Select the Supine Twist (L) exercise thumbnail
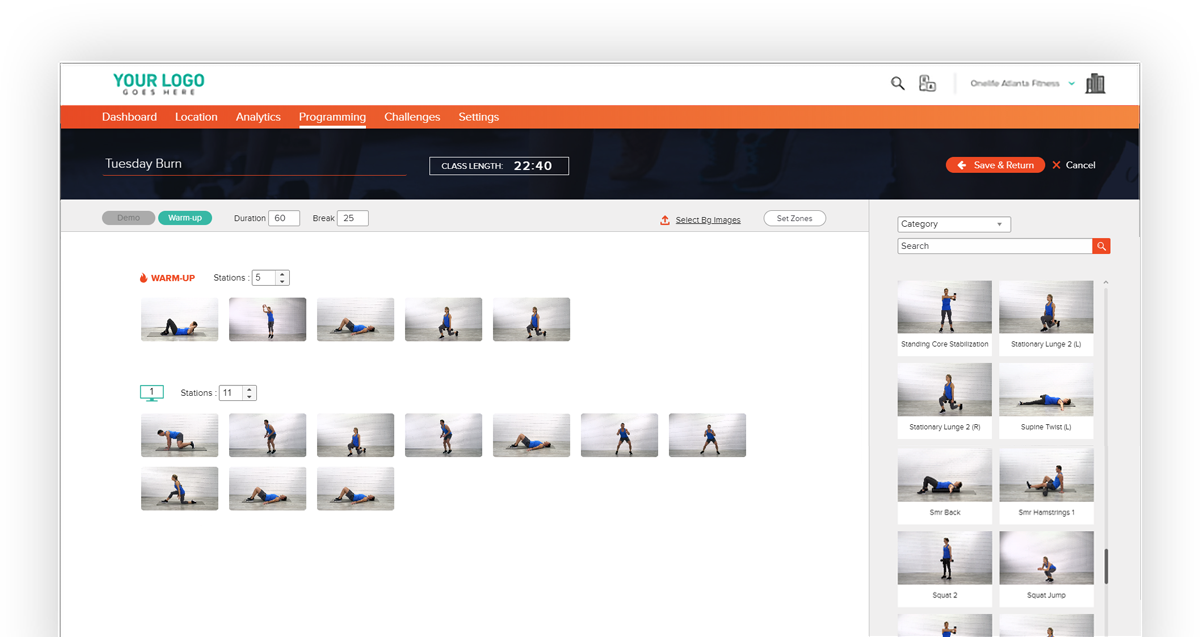Screen dimensions: 1200x637 coord(1046,390)
